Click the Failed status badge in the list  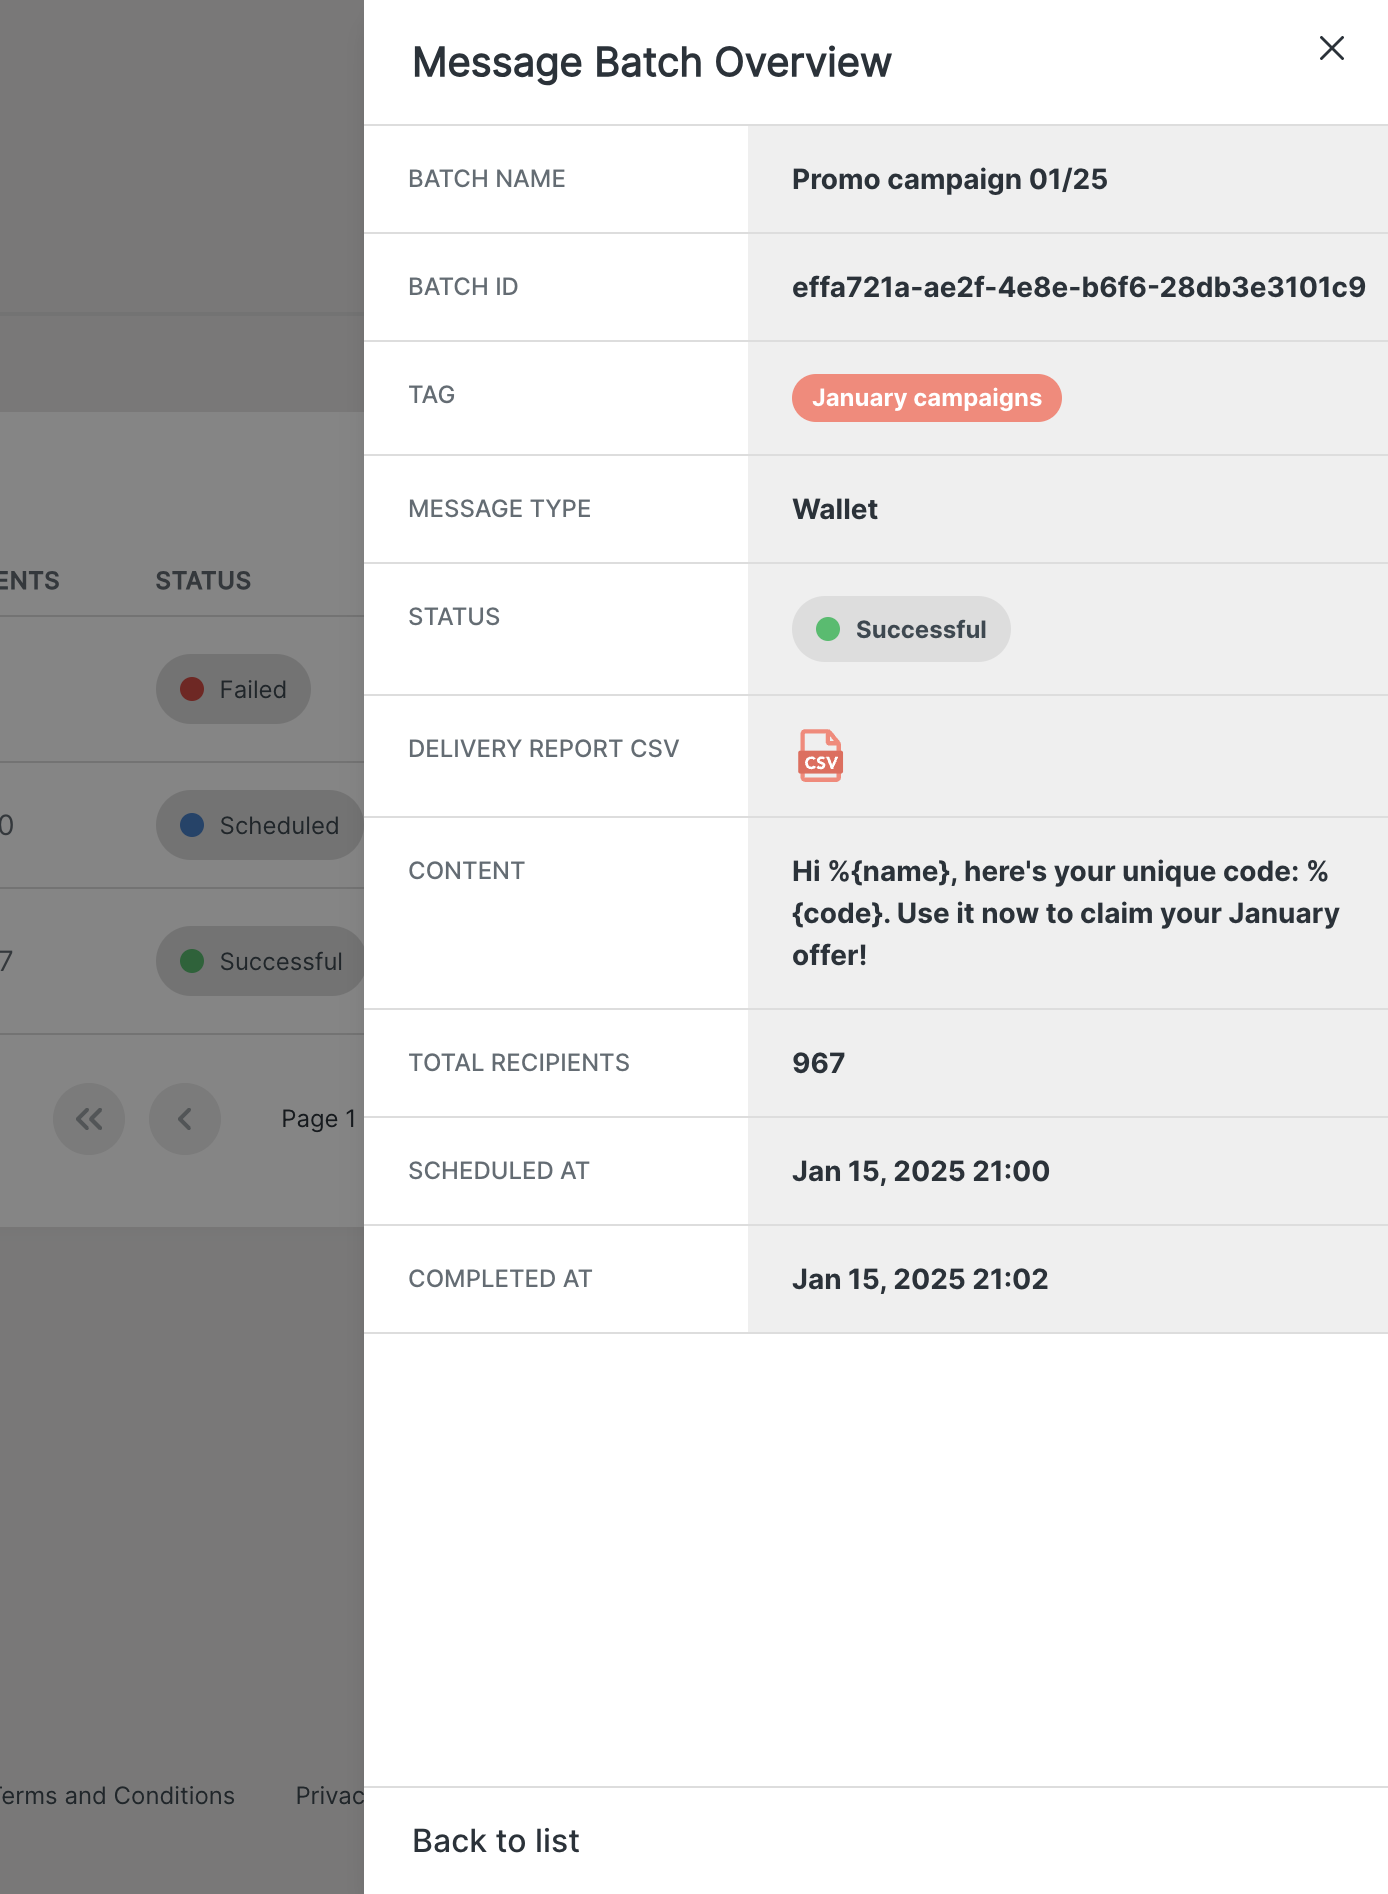click(233, 689)
